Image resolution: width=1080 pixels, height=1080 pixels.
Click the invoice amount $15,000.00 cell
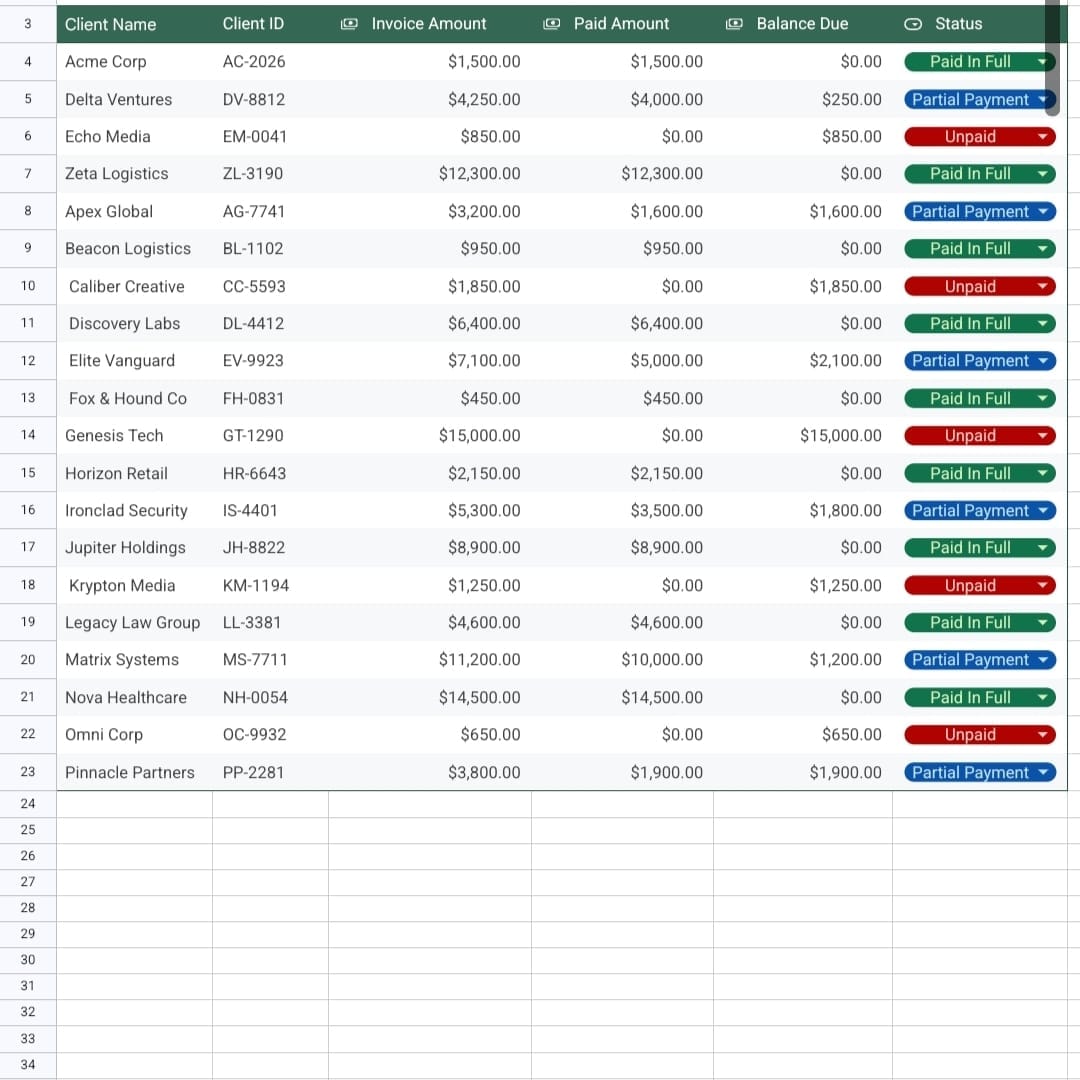click(430, 435)
